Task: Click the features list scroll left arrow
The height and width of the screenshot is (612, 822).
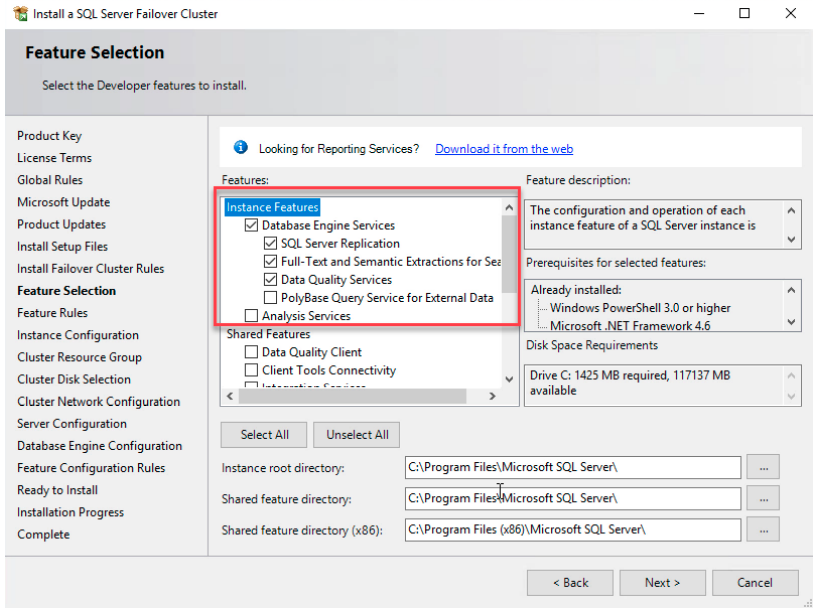Action: tap(230, 396)
